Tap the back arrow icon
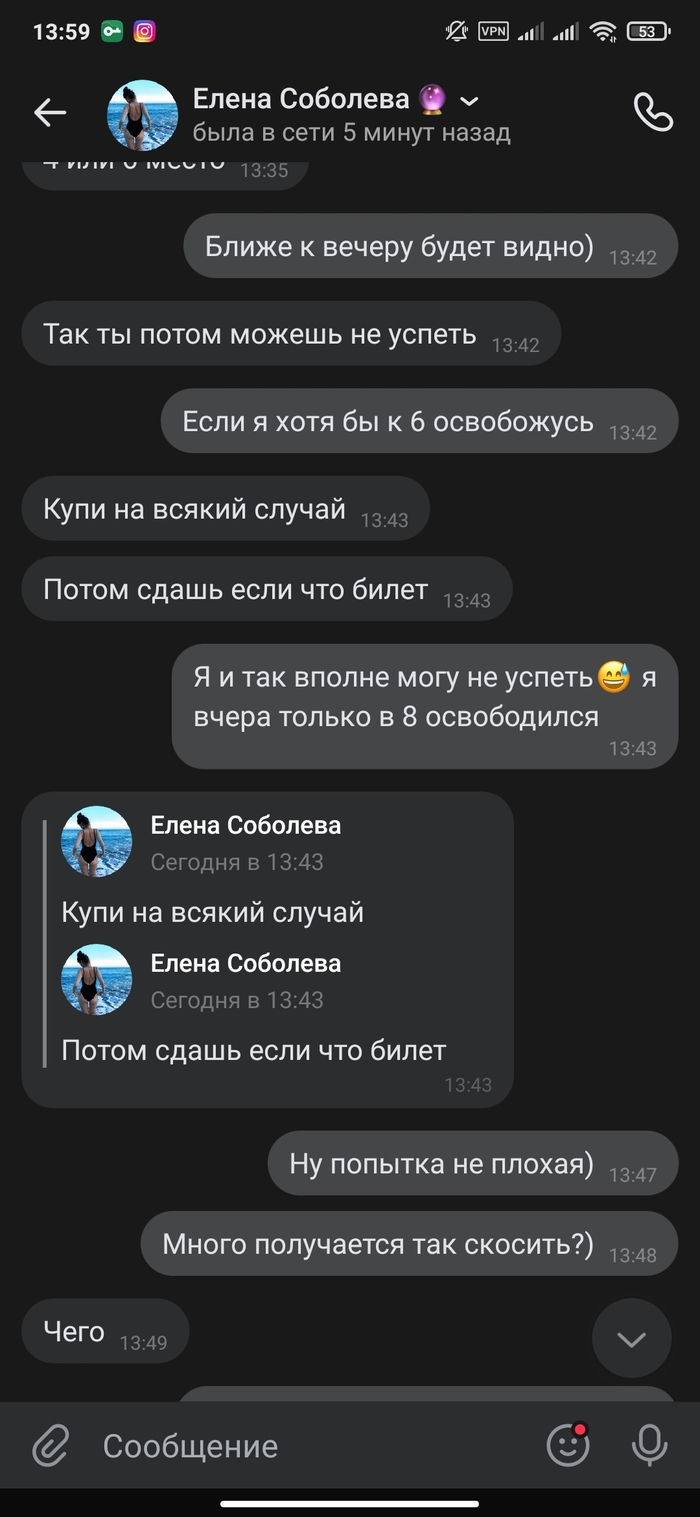 pos(50,113)
